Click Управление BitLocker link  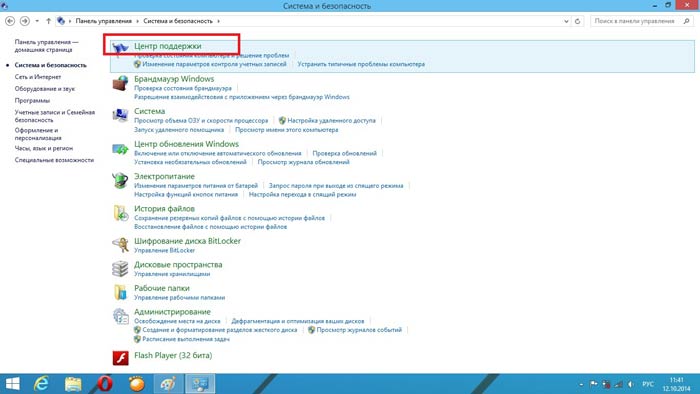(164, 250)
